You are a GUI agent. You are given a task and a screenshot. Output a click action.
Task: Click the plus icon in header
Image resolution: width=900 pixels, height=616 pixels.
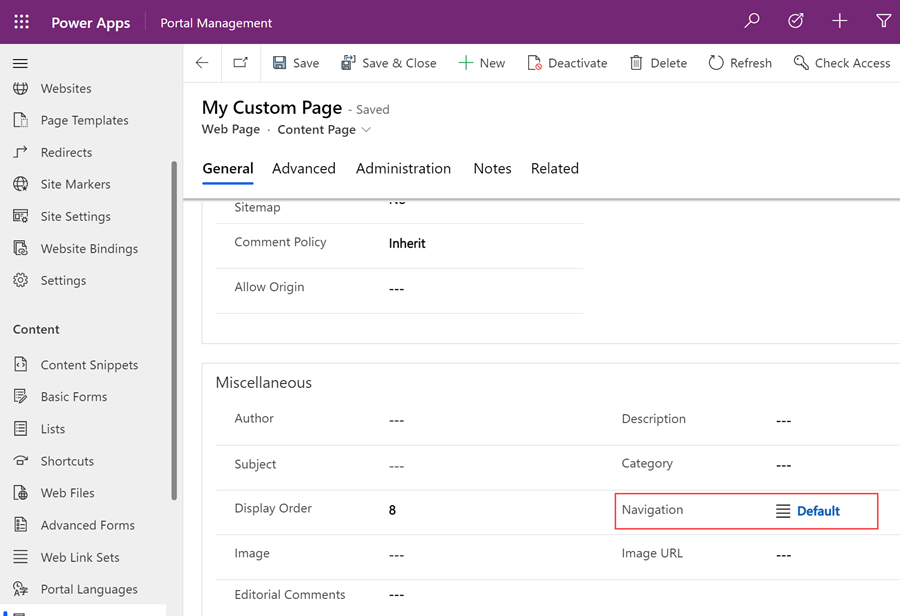(x=840, y=21)
